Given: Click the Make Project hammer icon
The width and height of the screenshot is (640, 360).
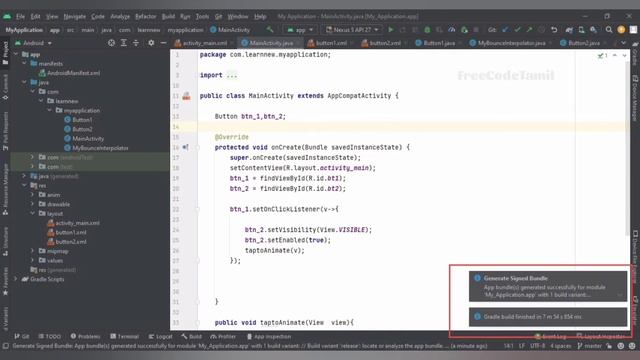Looking at the screenshot, I should (x=270, y=30).
